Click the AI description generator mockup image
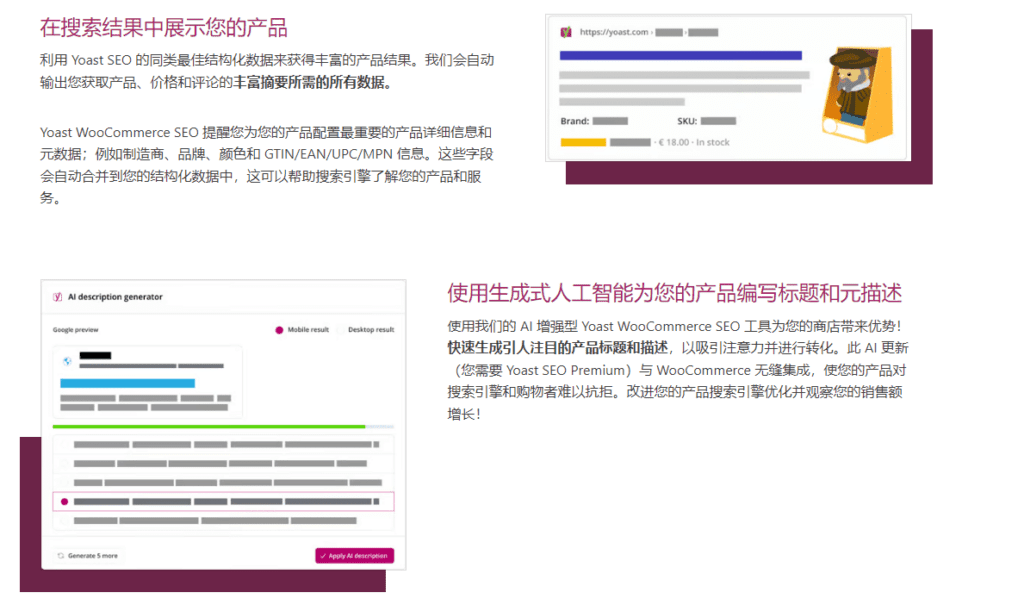This screenshot has width=1024, height=605. [x=223, y=425]
